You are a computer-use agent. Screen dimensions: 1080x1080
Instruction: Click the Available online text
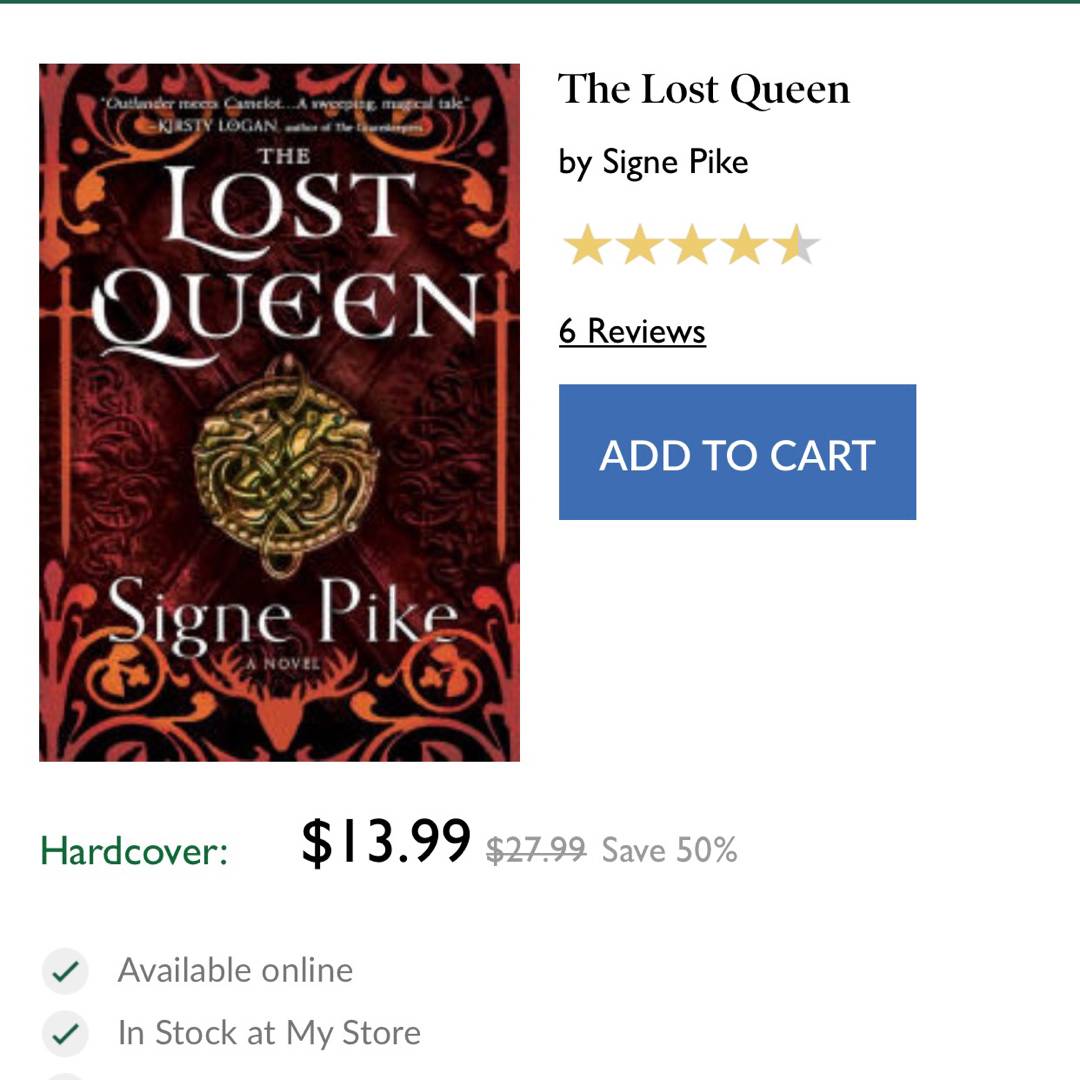235,970
